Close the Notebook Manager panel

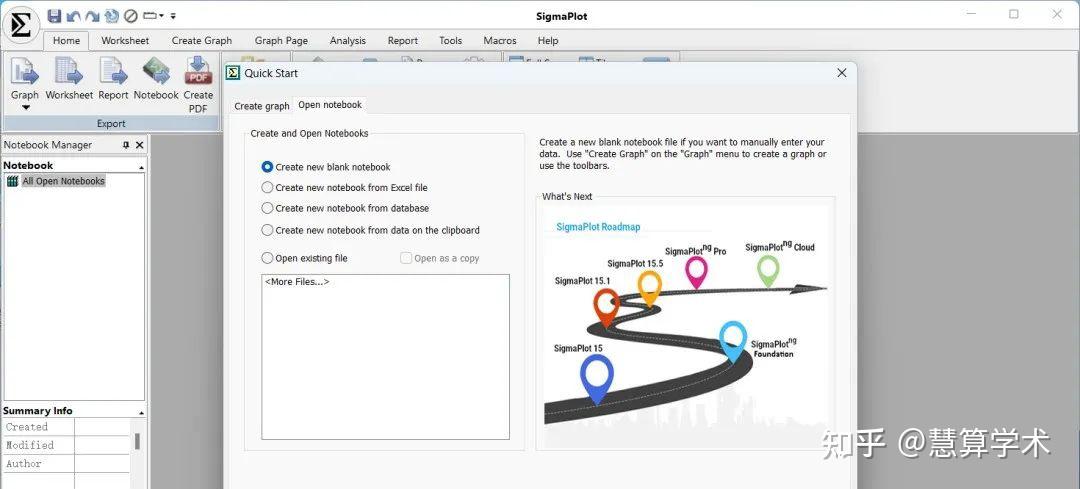[x=139, y=145]
